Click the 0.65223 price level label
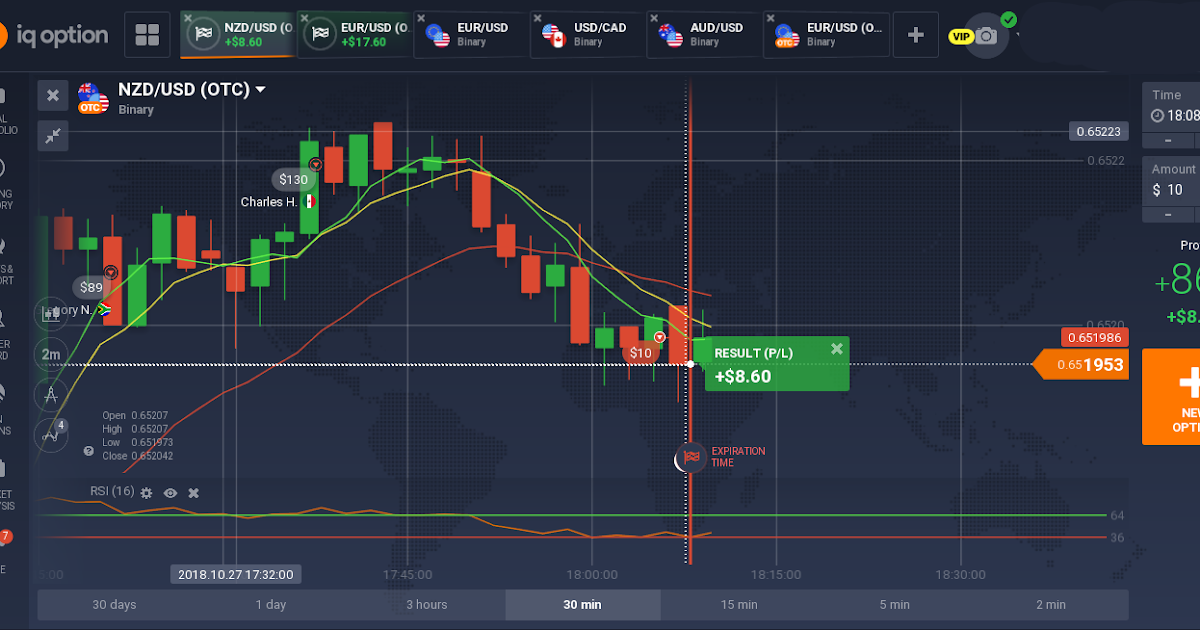Screen dimensions: 1200x630 [1098, 131]
